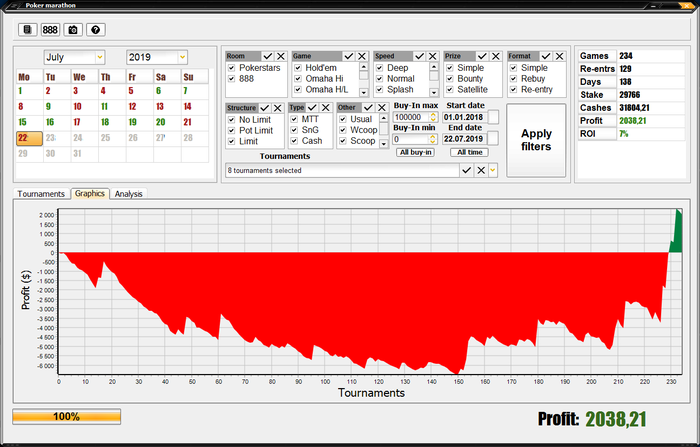This screenshot has height=447, width=700.
Task: Toggle Bounty prize checkbox
Action: (450, 79)
